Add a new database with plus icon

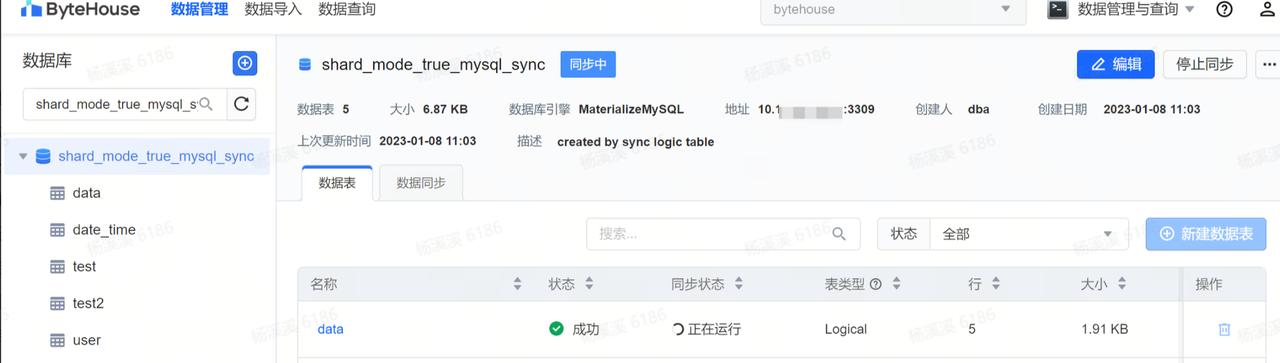[245, 63]
